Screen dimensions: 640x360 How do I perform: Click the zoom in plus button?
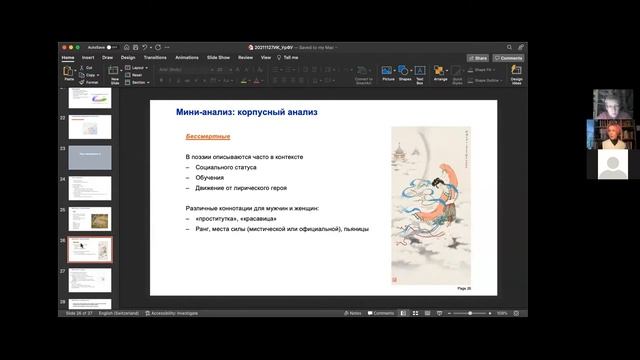[490, 313]
